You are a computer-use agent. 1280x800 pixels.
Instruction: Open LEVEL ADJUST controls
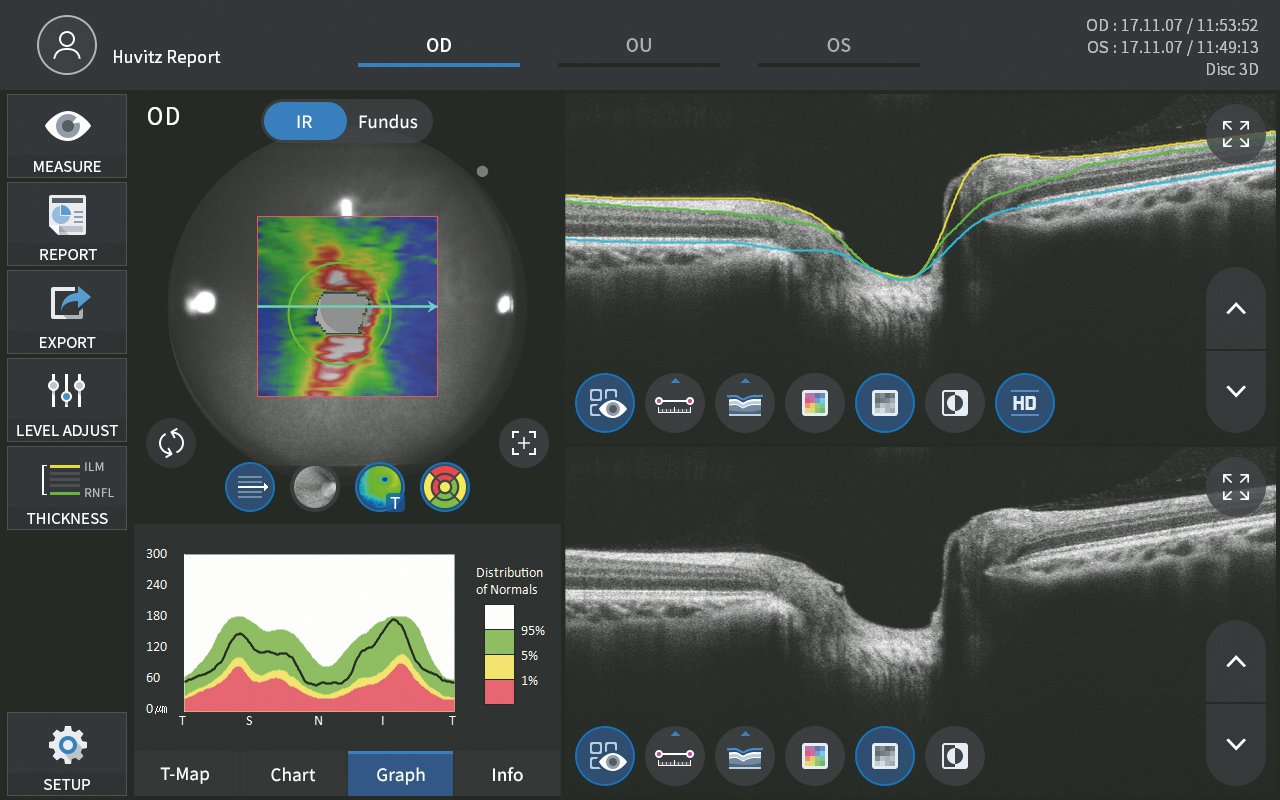coord(67,400)
